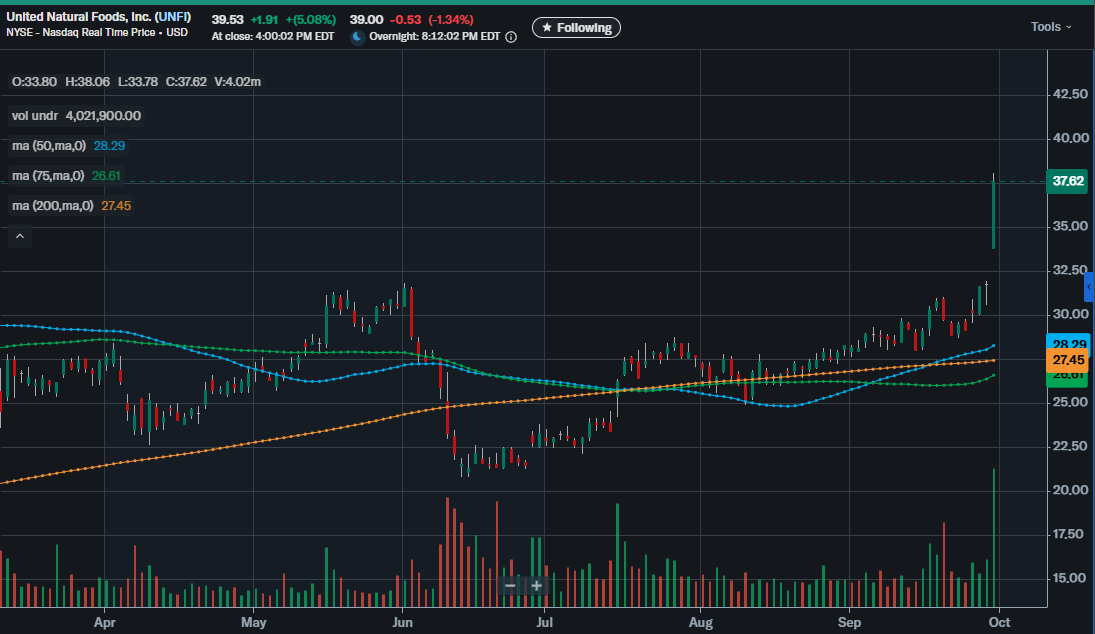Click the orange 27.45 moving average tag

[1068, 359]
